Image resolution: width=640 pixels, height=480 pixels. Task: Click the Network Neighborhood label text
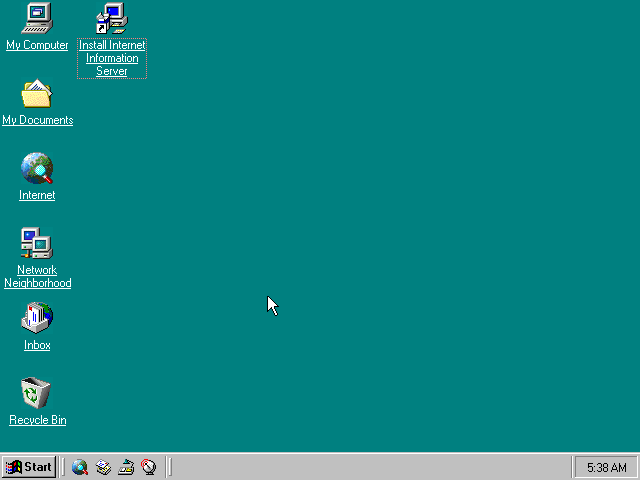pyautogui.click(x=38, y=276)
